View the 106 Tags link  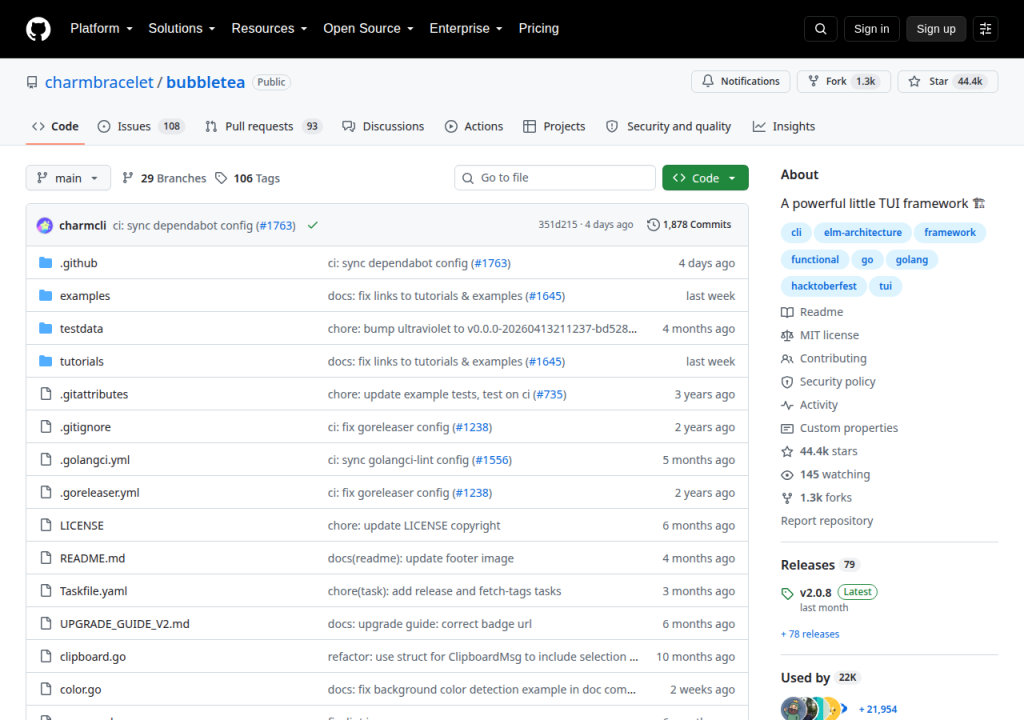[x=248, y=178]
